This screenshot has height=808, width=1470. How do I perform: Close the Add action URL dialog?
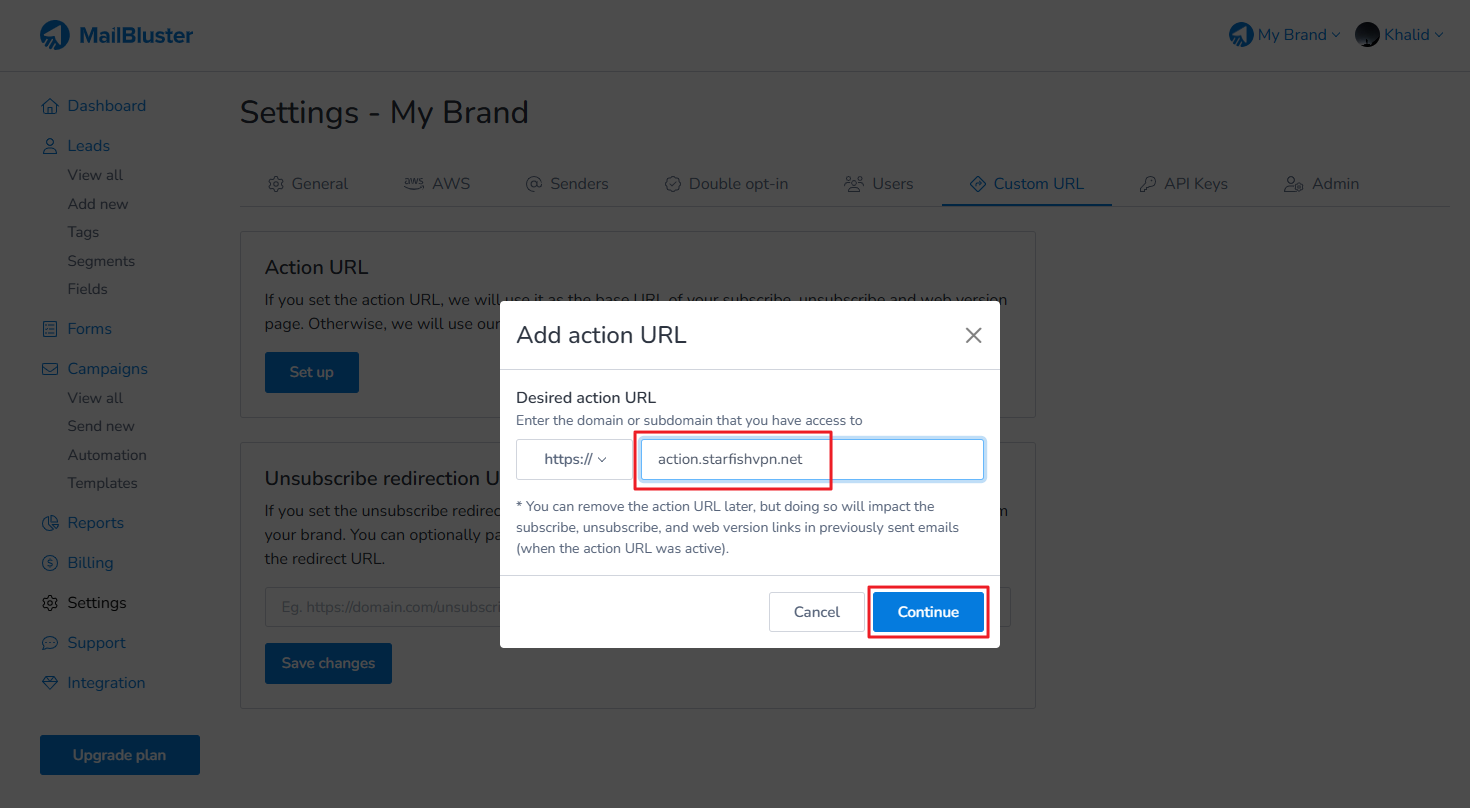point(973,336)
